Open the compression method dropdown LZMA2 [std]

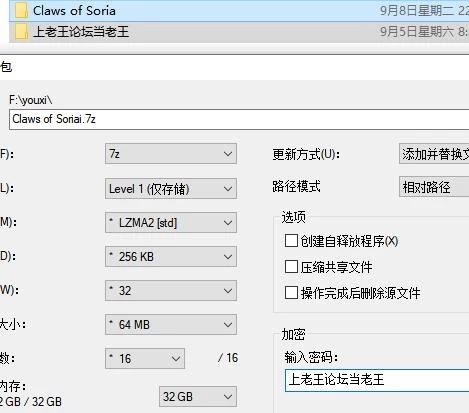[x=171, y=223]
